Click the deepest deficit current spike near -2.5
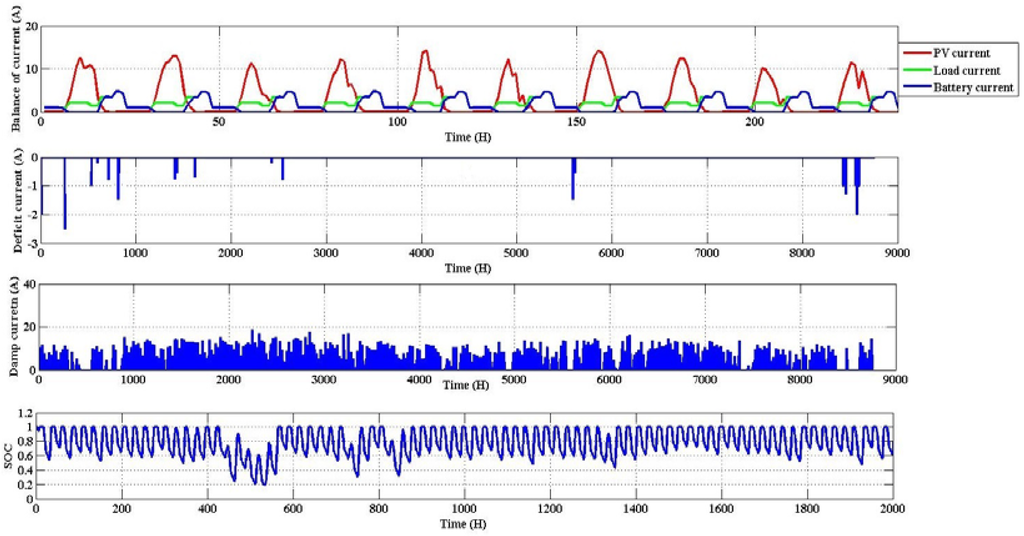 coord(65,226)
